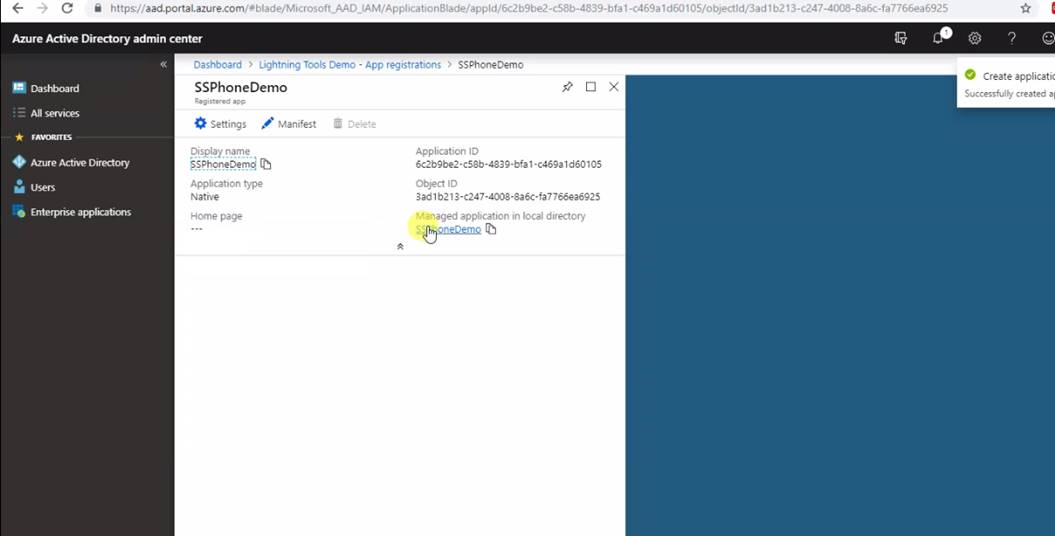Maximize the SSPhoneDemo blade
The width and height of the screenshot is (1055, 536).
point(591,87)
